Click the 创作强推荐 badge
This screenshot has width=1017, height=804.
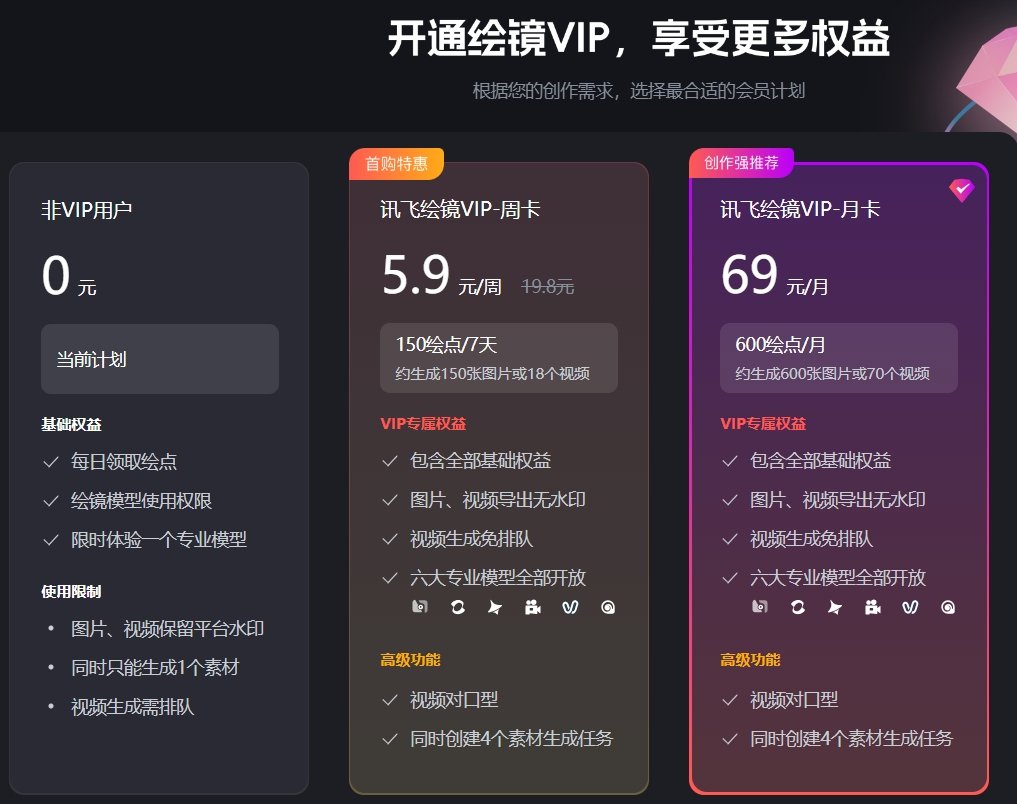[741, 163]
